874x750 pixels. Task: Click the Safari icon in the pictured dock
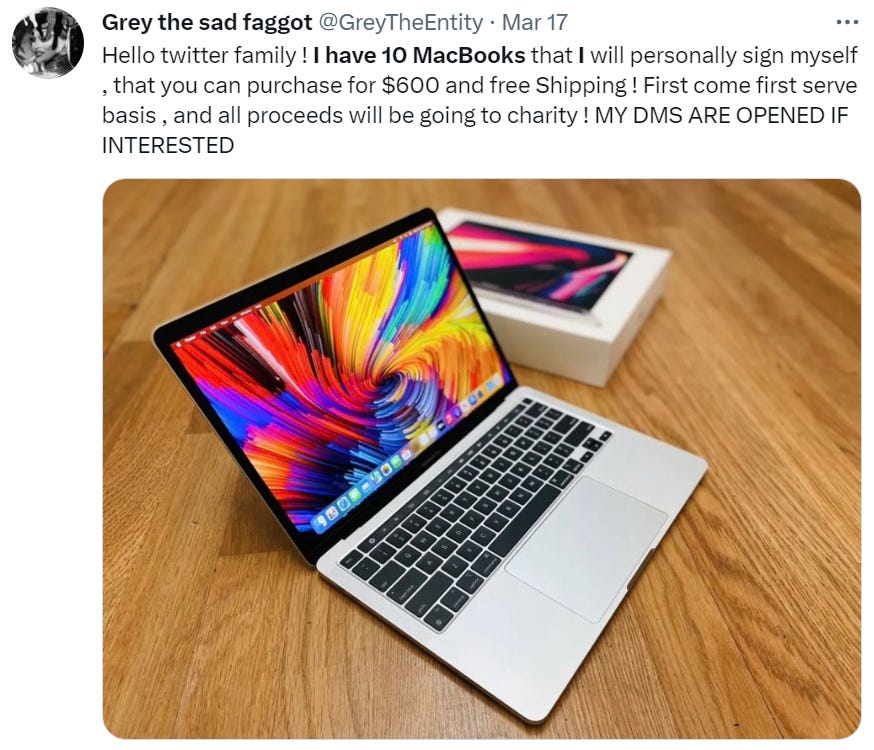pyautogui.click(x=343, y=504)
